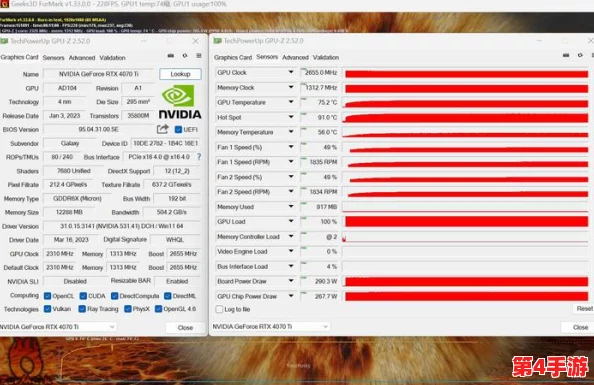The width and height of the screenshot is (594, 385).
Task: Open the GPU Clock sensor dropdown
Action: pyautogui.click(x=291, y=72)
